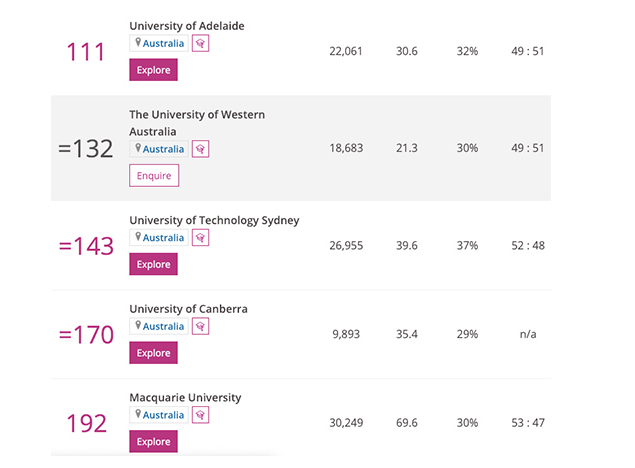Screen dimensions: 635x468
Task: Click graduation cap icon for Macquarie University
Action: 201,415
